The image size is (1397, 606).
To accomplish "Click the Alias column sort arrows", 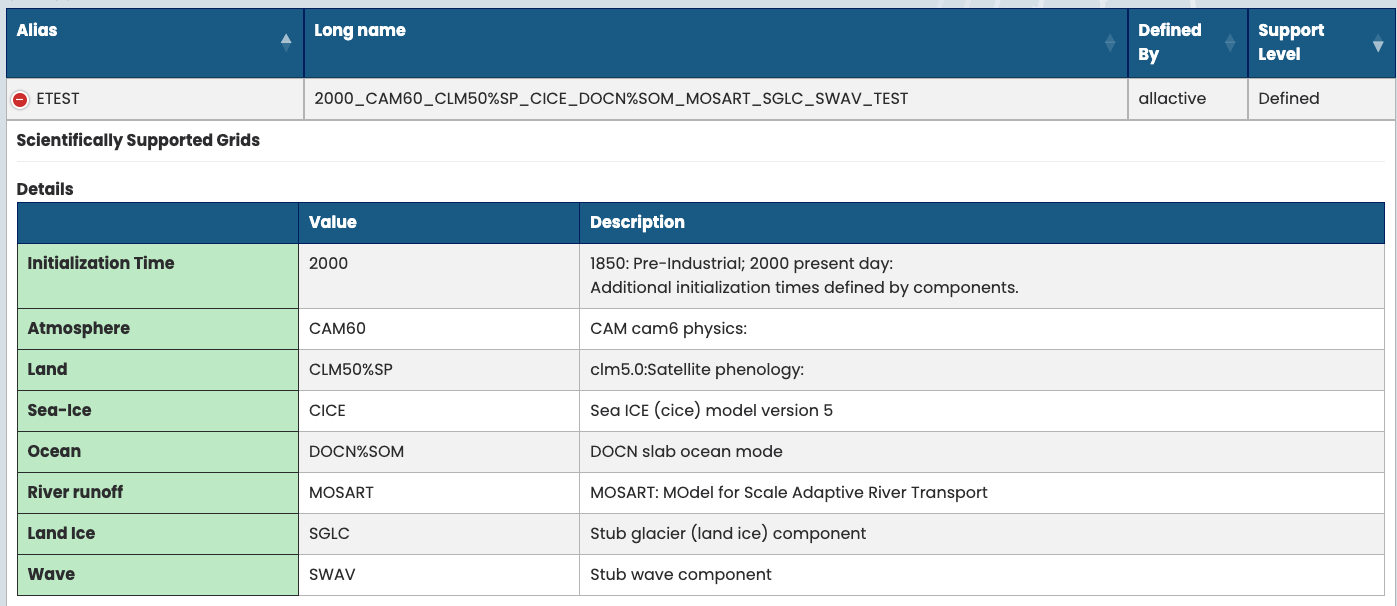I will (x=286, y=43).
